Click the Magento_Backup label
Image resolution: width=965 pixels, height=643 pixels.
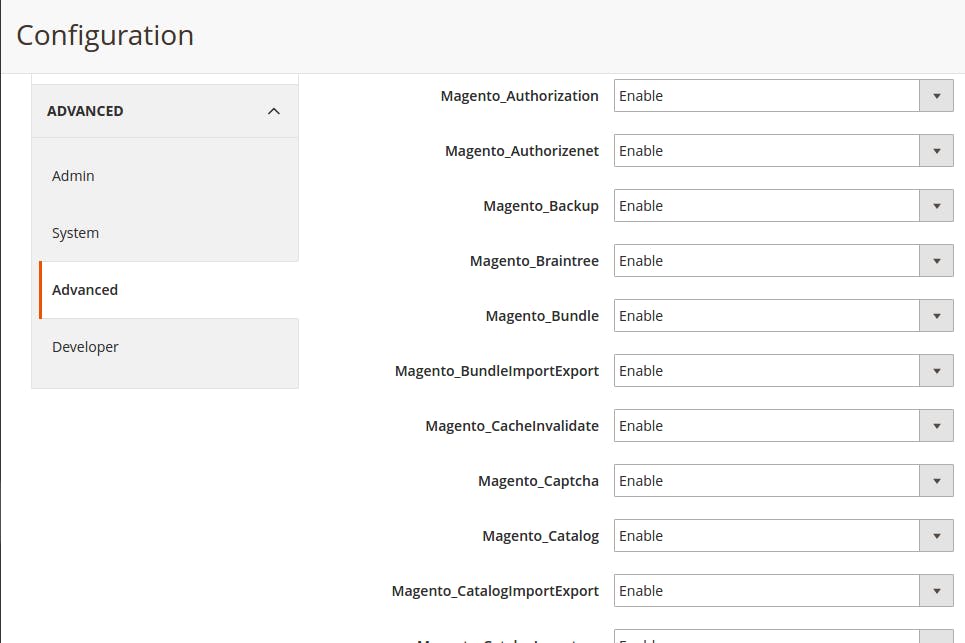[541, 206]
